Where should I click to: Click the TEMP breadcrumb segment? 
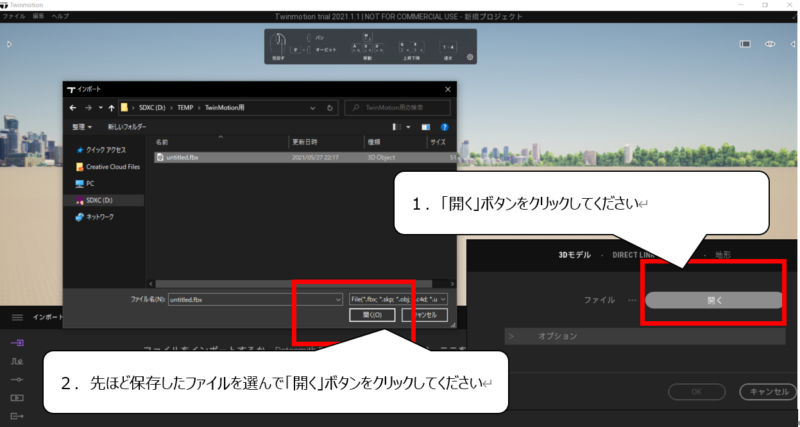point(185,108)
